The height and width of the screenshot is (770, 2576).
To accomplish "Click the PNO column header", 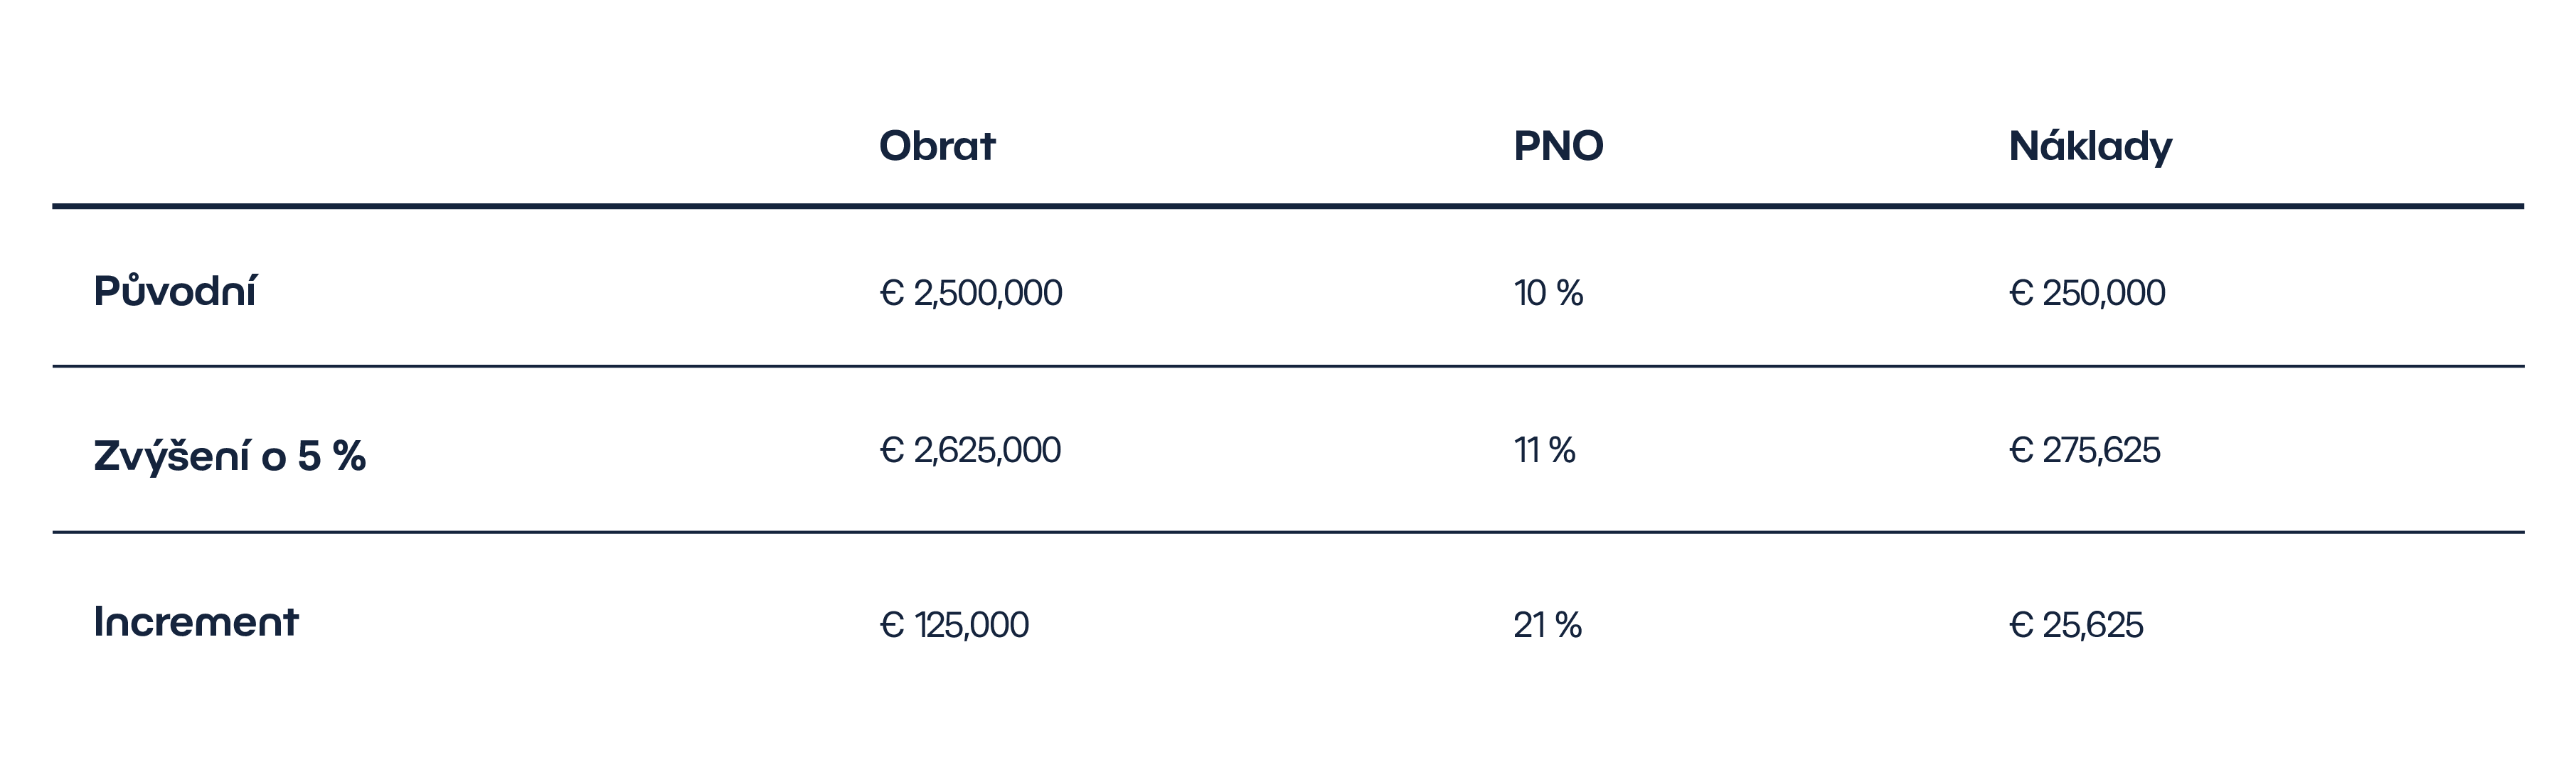I will click(1558, 146).
